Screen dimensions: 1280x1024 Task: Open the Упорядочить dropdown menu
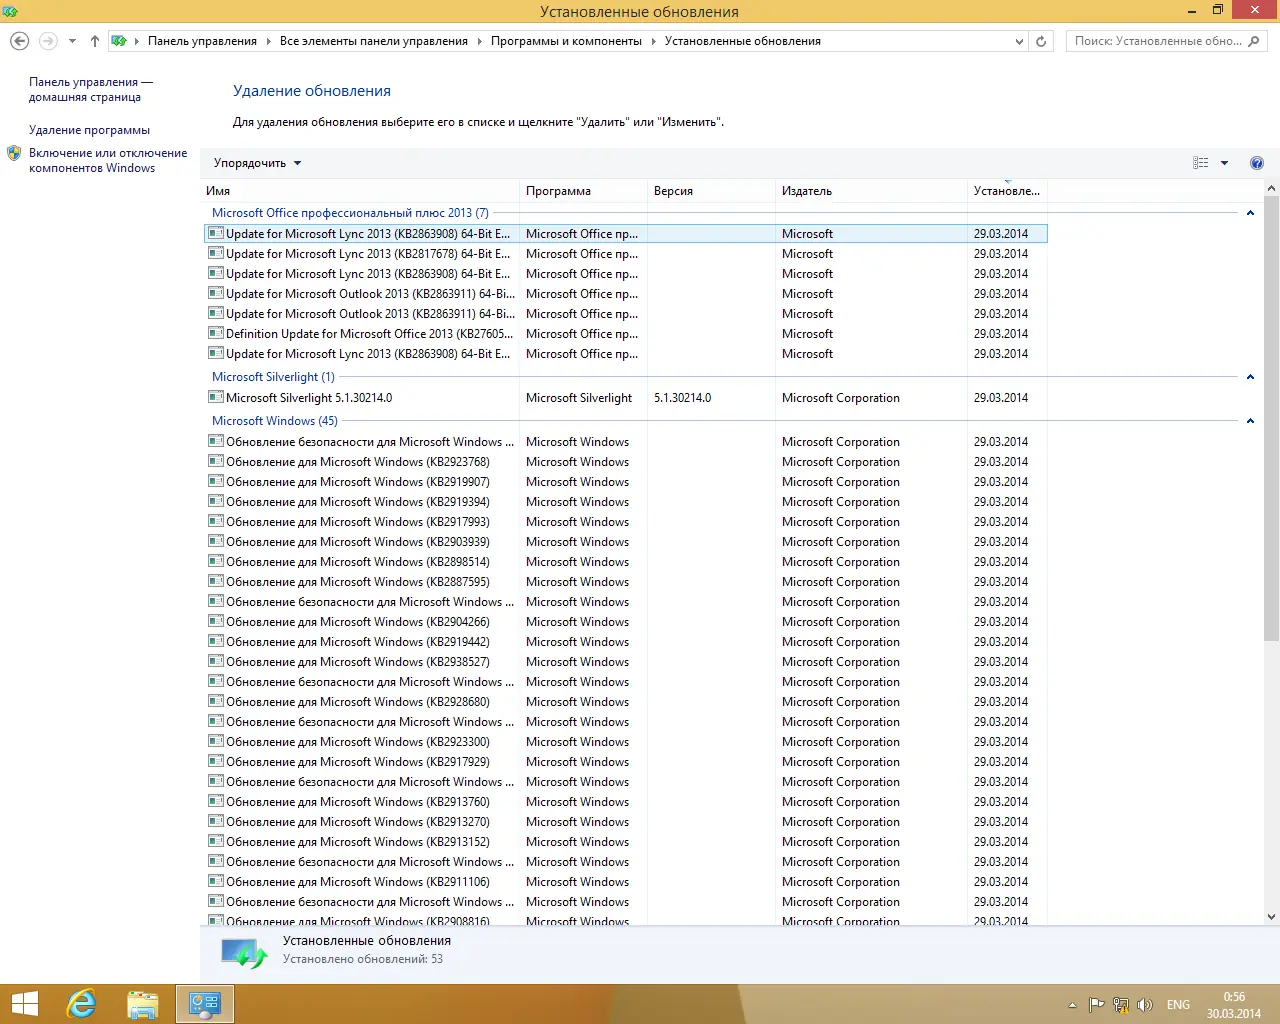[257, 163]
